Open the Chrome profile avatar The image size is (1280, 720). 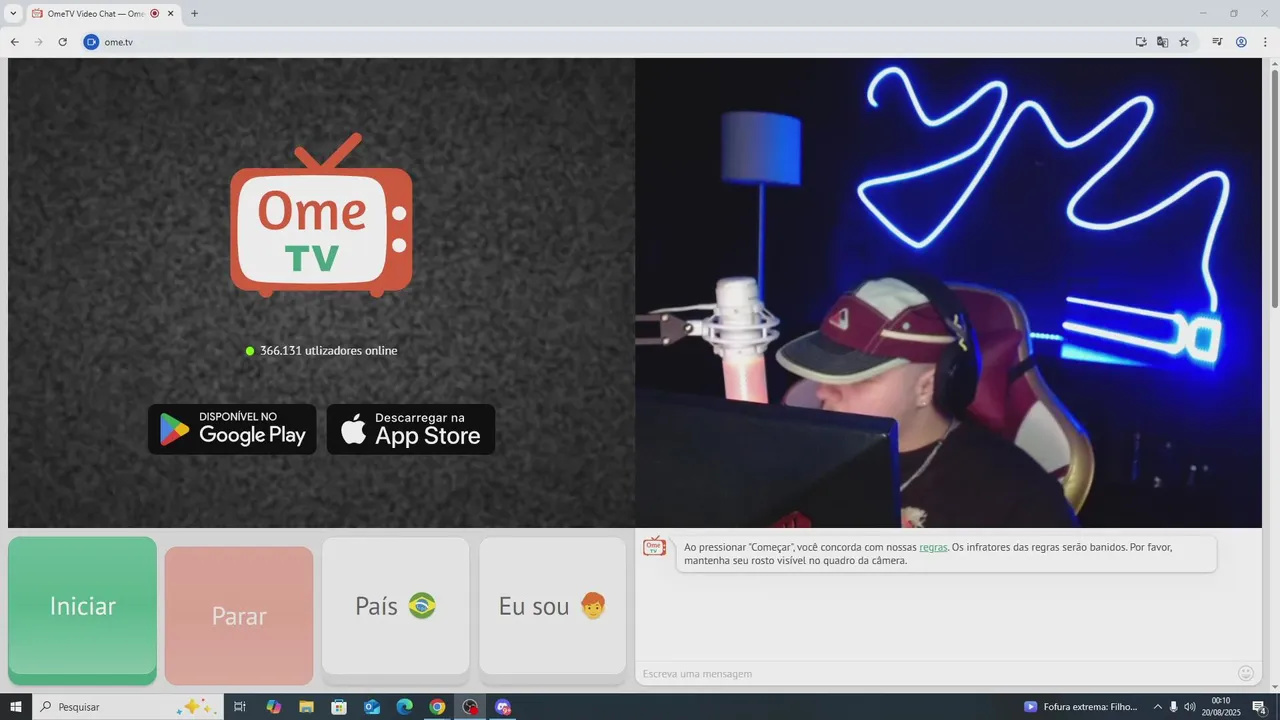pos(1241,42)
